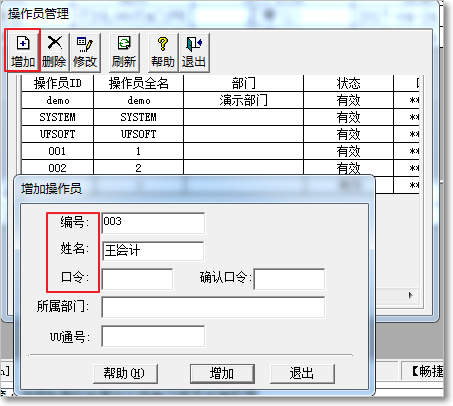The height and width of the screenshot is (406, 453).
Task: Confirm with the dialog's 增加 button
Action: tap(222, 373)
